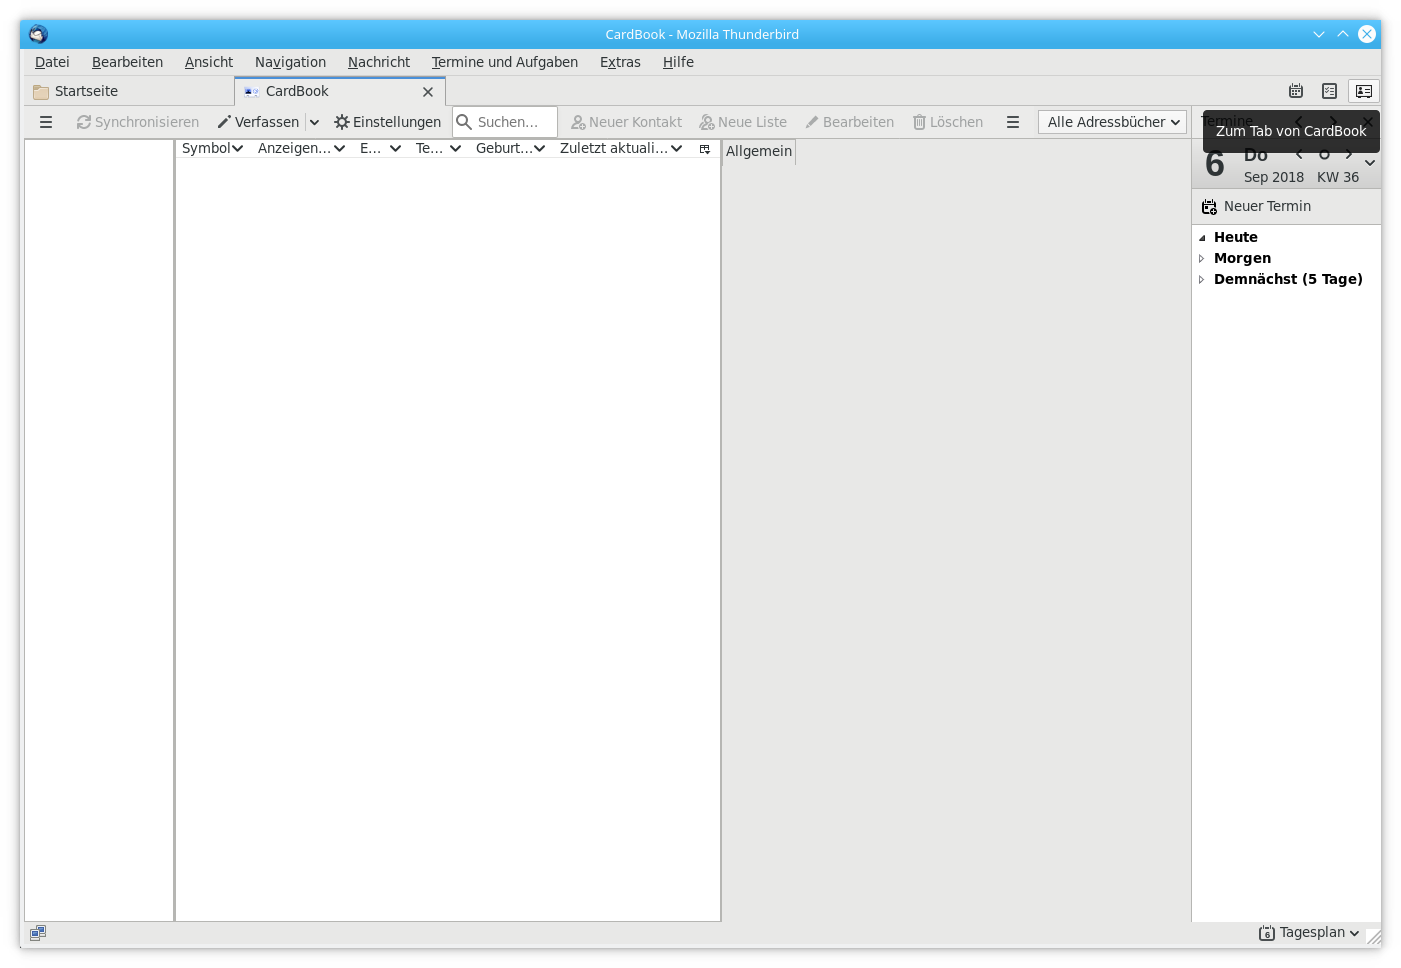Open the app menu right of Löschen
This screenshot has height=968, width=1401.
pyautogui.click(x=1013, y=122)
